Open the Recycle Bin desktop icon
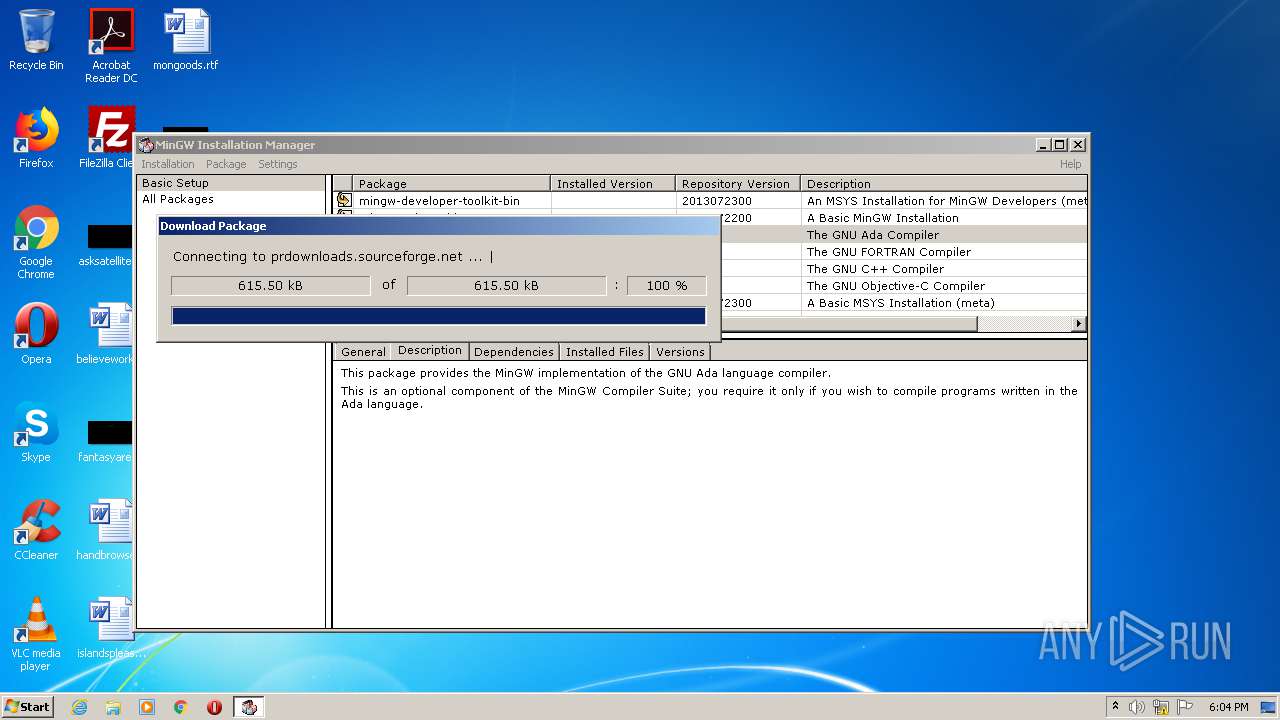 (36, 40)
